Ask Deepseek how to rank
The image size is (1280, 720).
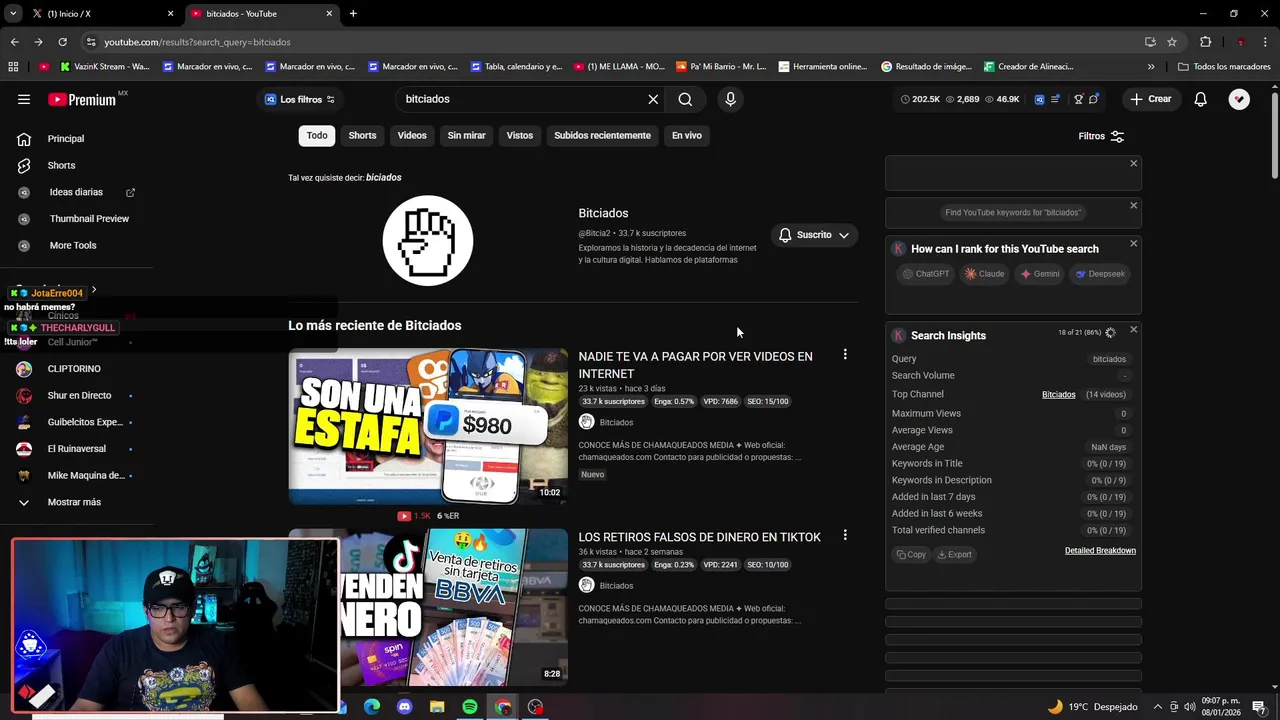click(x=1100, y=274)
